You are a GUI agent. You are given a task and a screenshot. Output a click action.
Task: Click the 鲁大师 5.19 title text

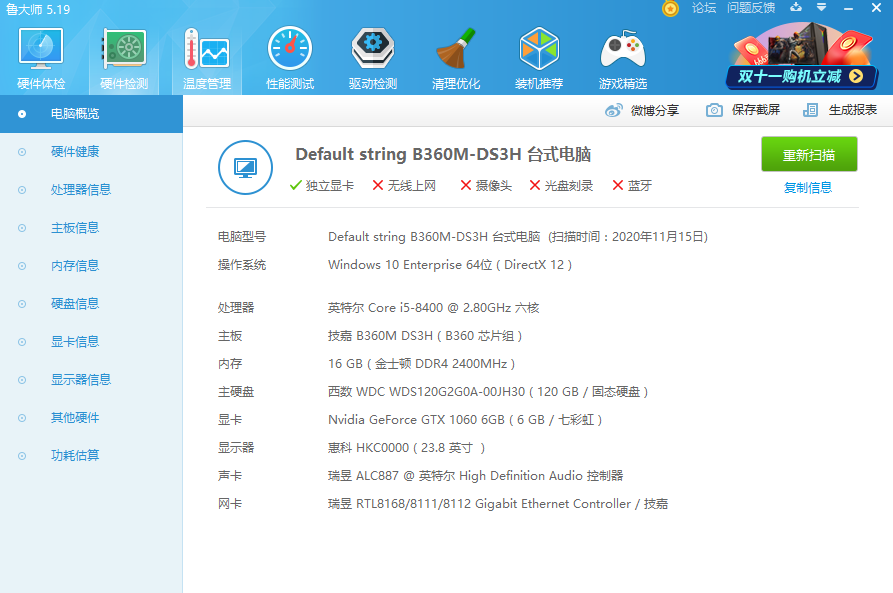[38, 10]
